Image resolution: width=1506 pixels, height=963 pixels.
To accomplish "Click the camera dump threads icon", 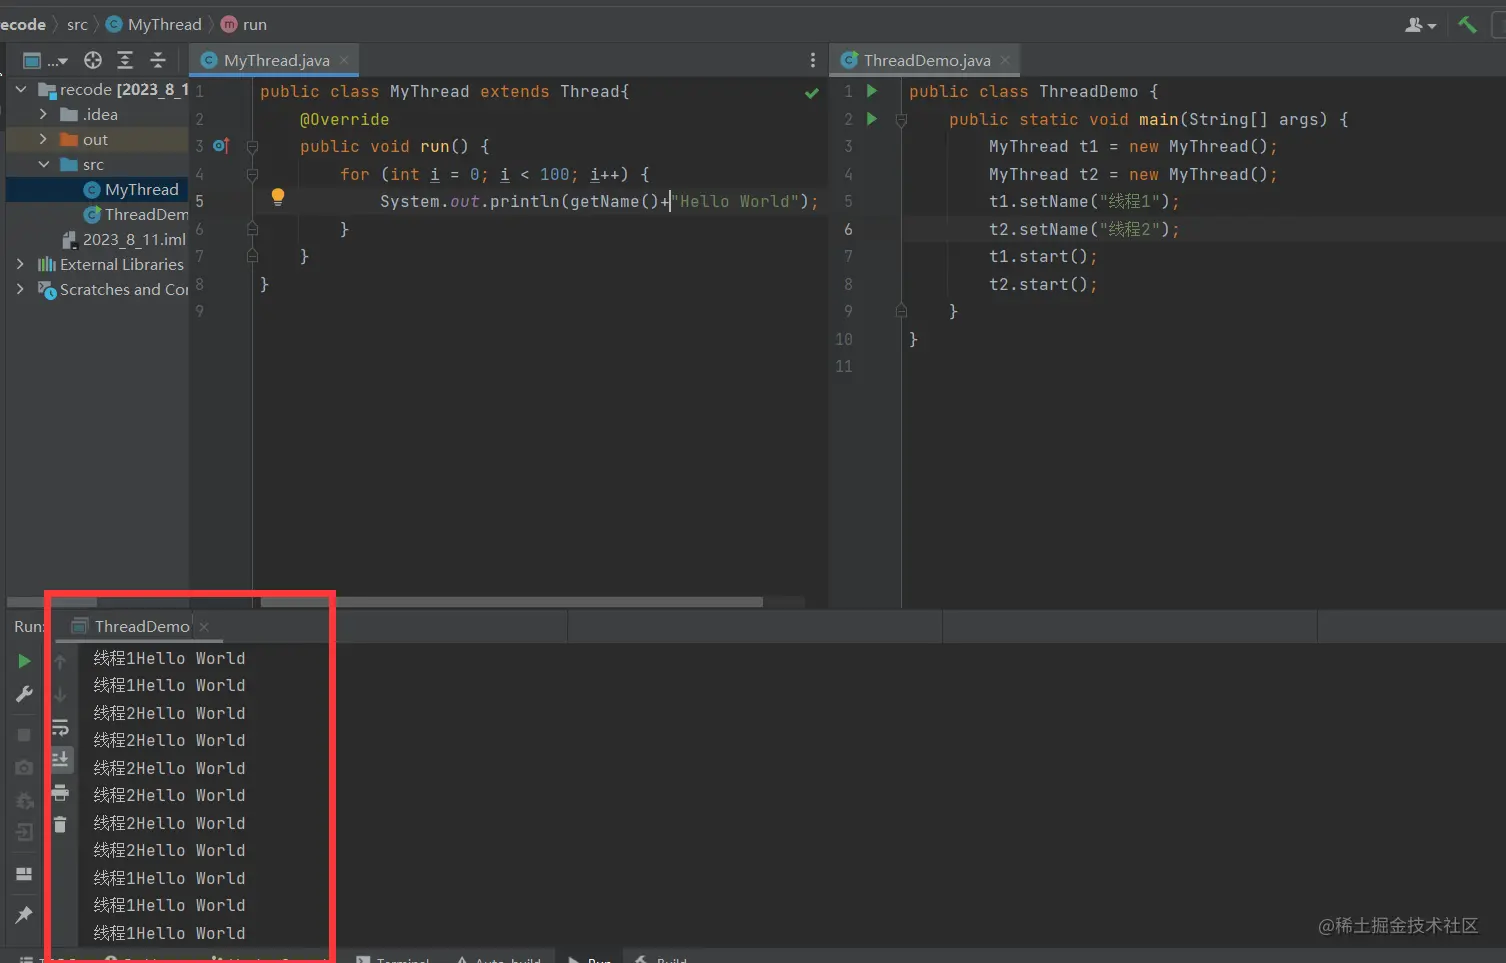I will pos(24,767).
